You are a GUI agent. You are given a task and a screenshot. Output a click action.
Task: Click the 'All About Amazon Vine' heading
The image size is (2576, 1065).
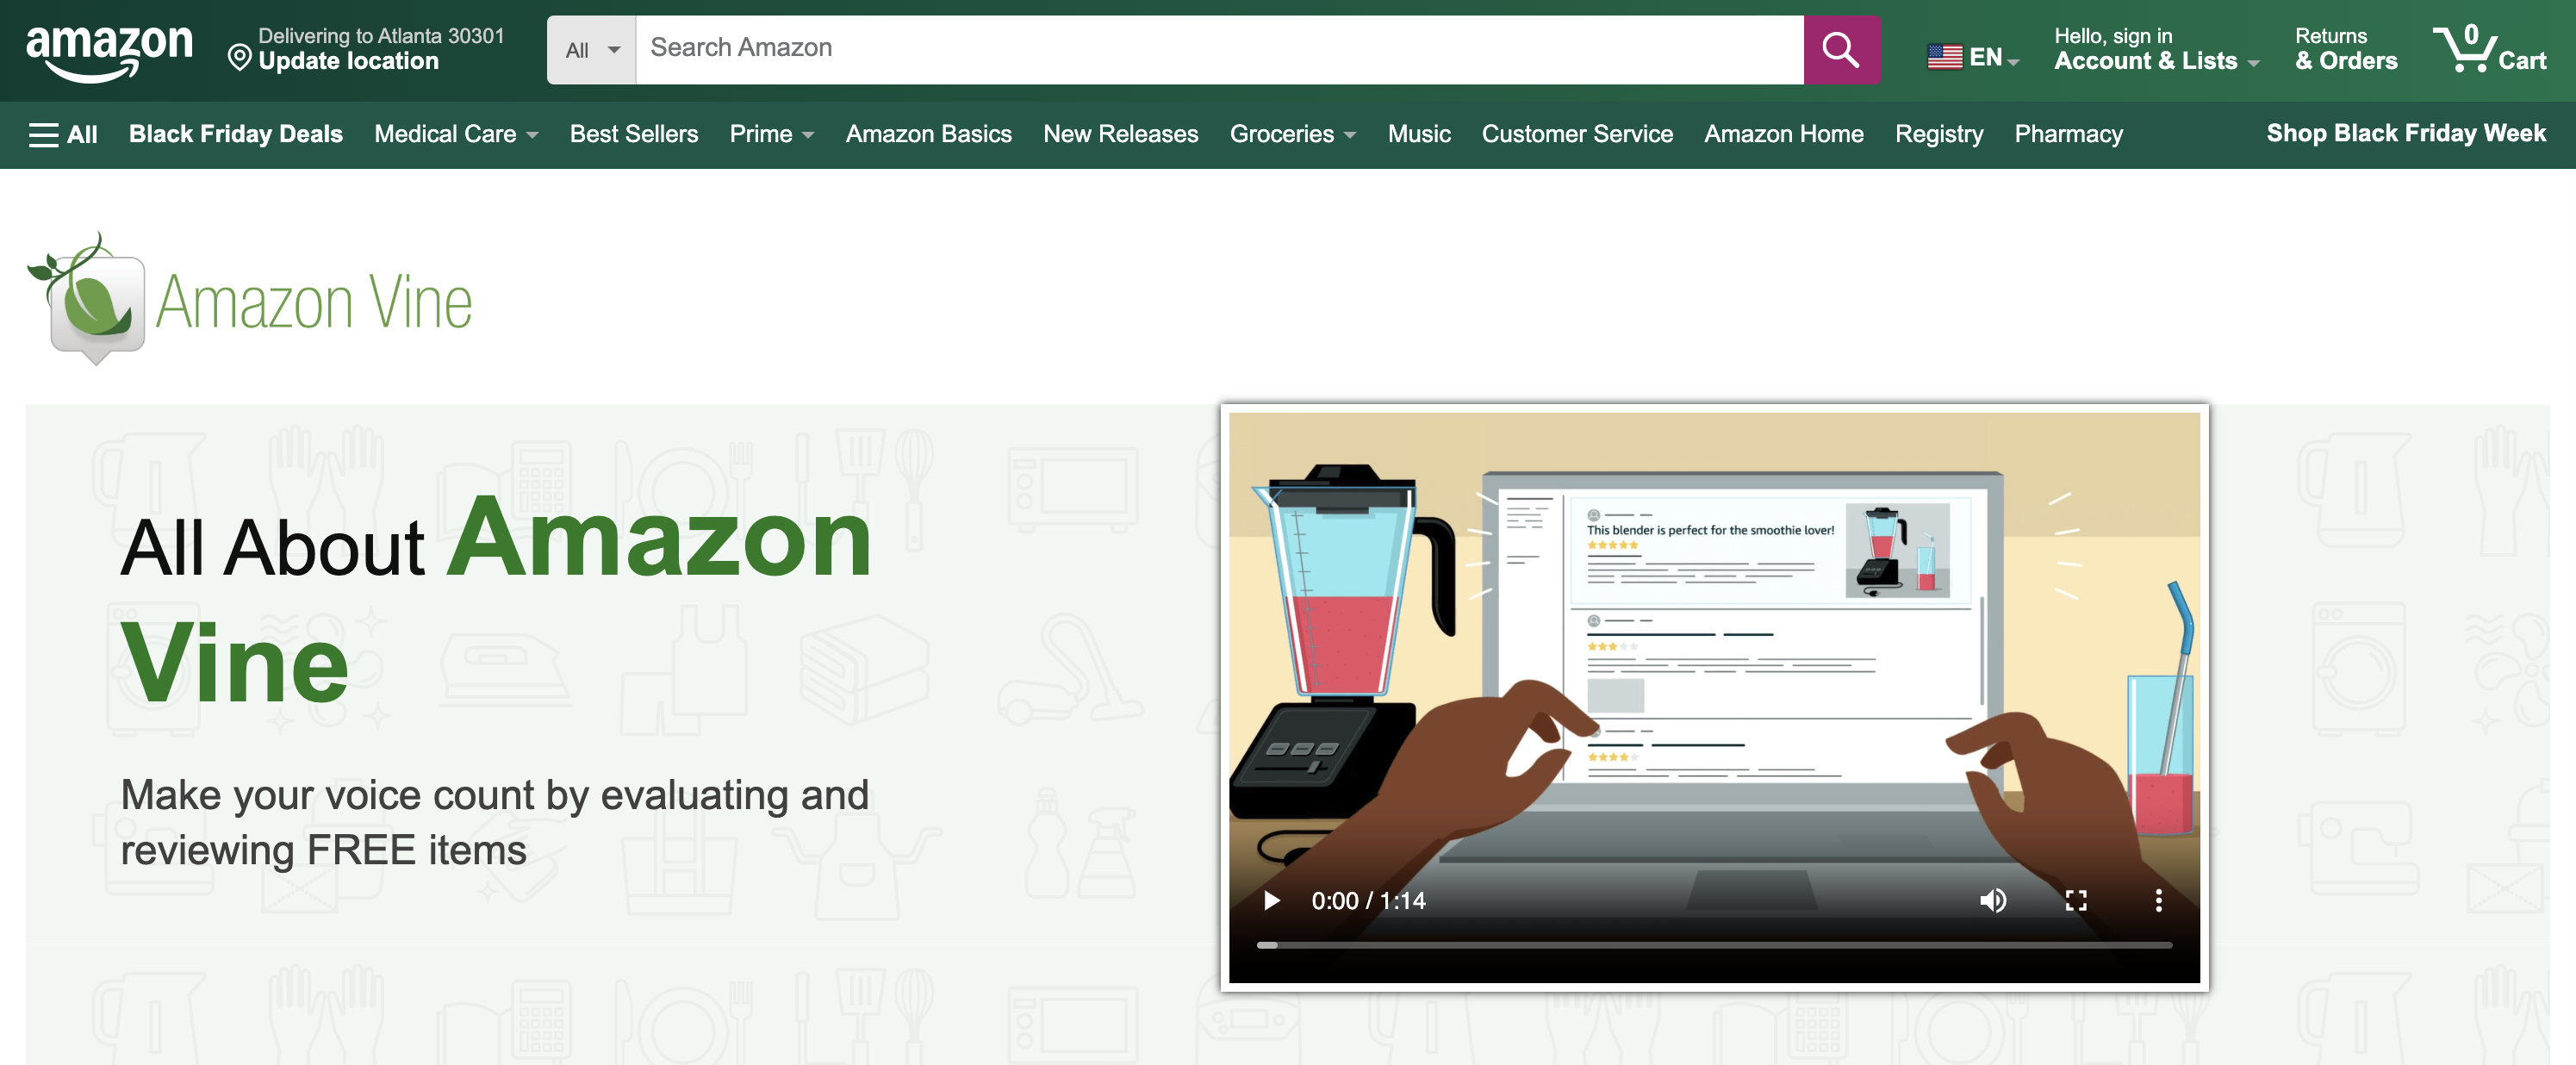pos(496,599)
